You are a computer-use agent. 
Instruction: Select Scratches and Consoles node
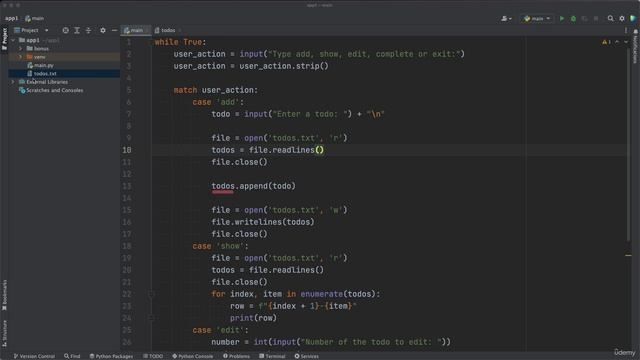[54, 90]
